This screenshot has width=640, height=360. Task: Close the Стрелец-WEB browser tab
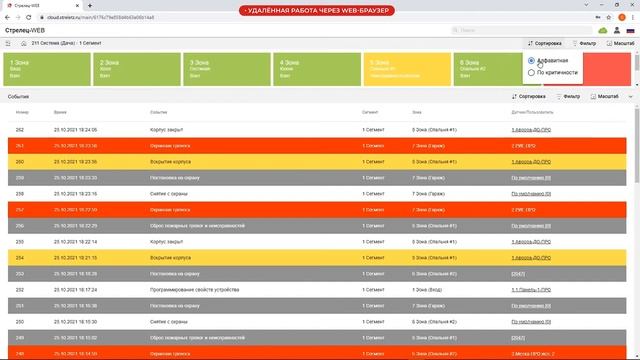click(78, 6)
